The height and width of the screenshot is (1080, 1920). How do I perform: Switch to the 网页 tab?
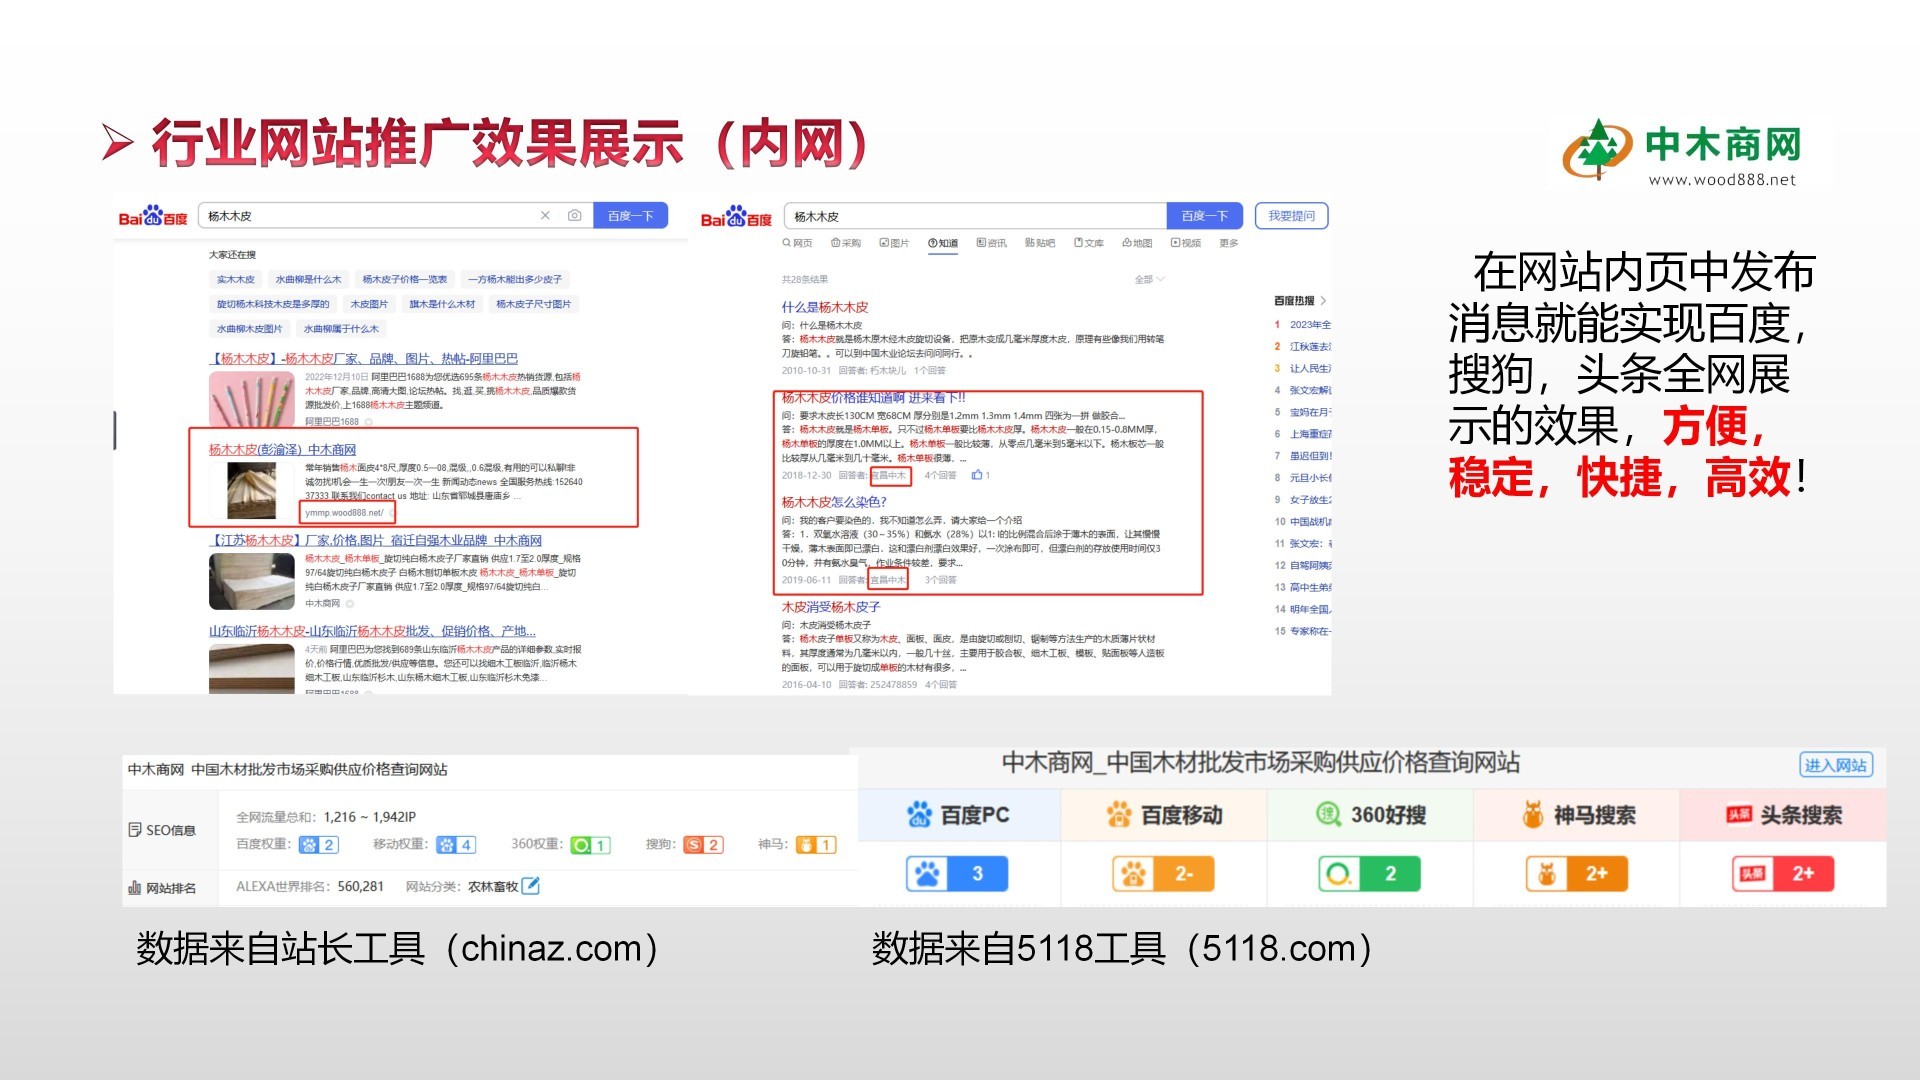coord(797,243)
